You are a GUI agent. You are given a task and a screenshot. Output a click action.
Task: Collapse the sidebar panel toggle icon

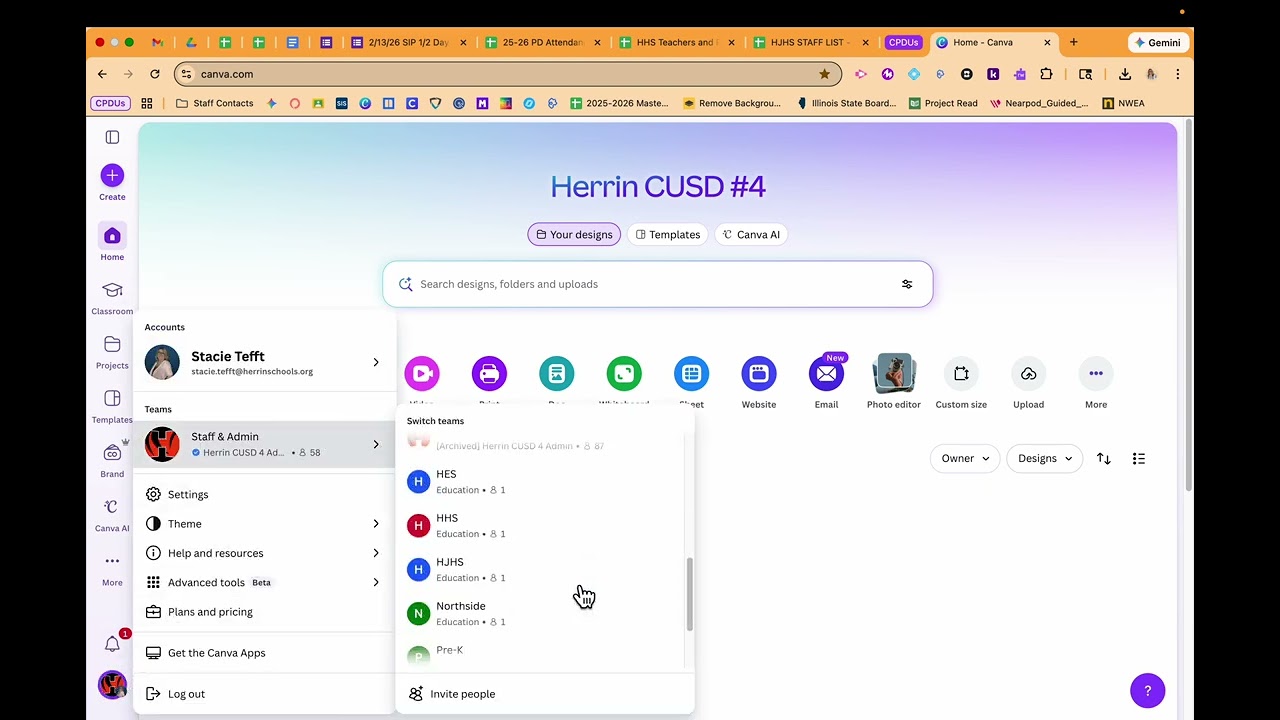(112, 137)
